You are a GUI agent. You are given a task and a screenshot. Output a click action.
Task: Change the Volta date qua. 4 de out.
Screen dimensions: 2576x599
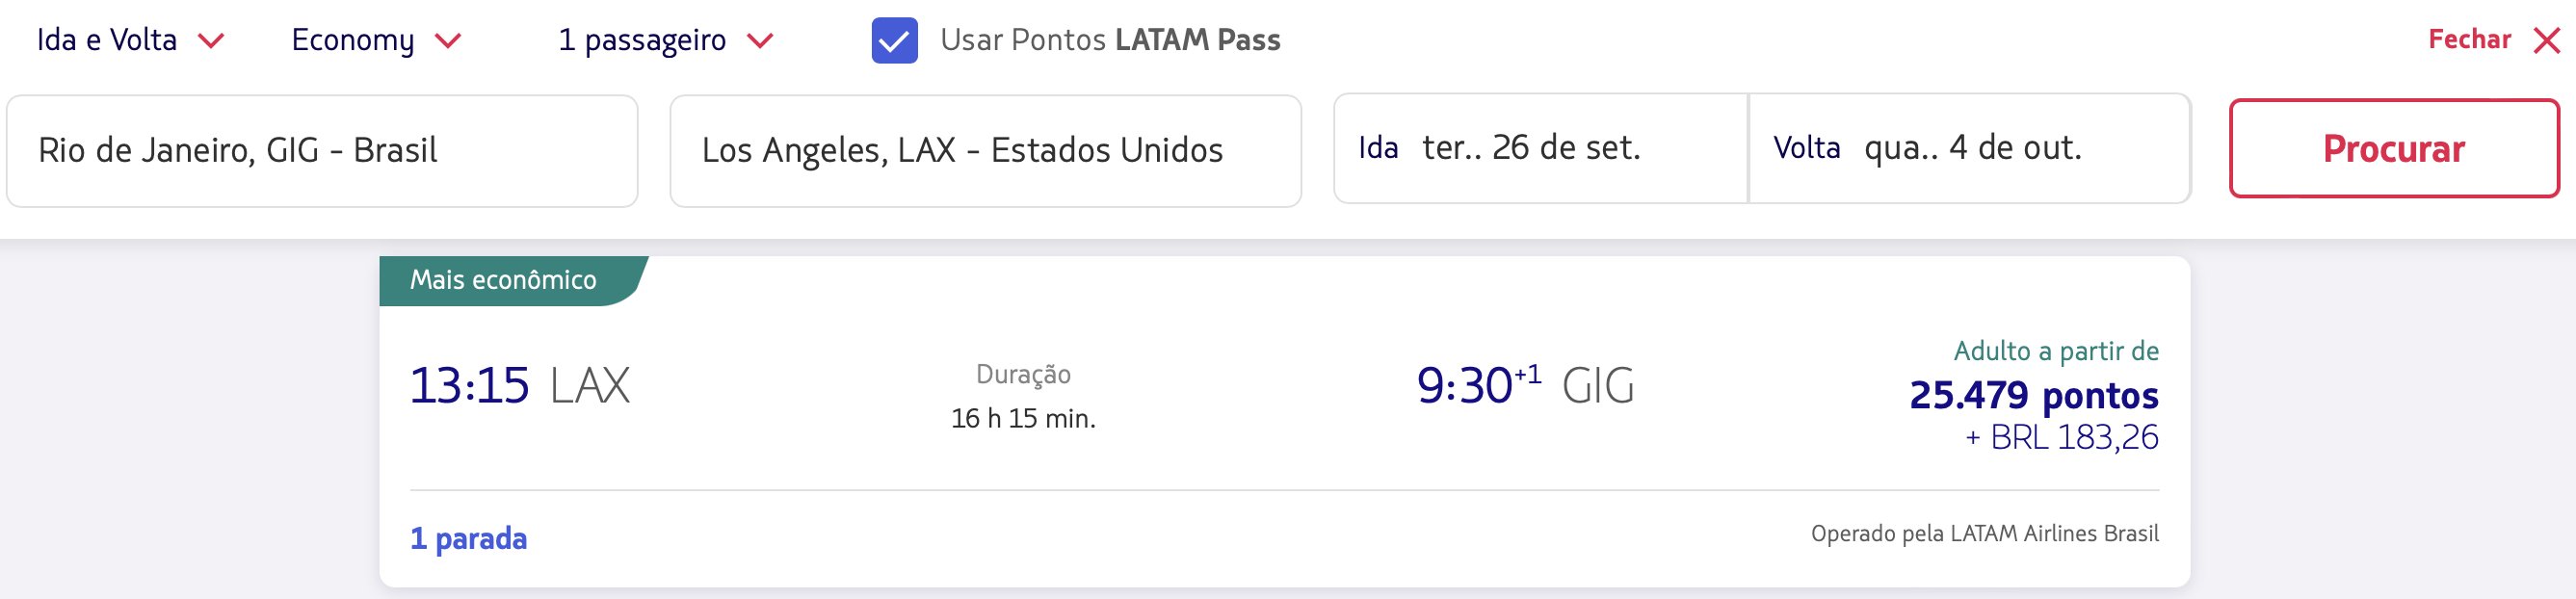point(1969,148)
